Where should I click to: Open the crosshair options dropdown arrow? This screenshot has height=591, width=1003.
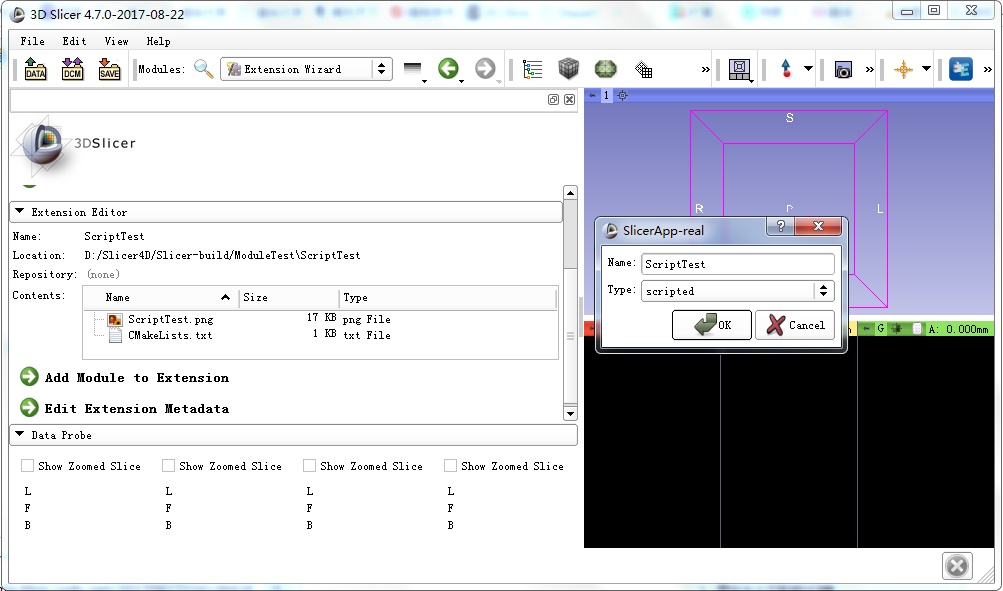coord(926,69)
